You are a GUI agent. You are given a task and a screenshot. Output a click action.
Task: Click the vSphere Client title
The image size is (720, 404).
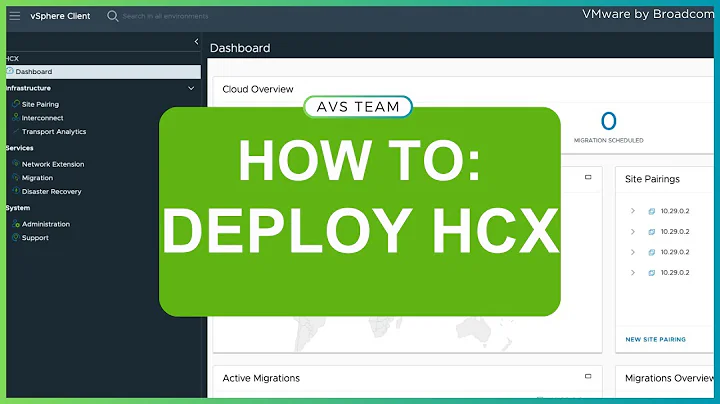click(60, 16)
